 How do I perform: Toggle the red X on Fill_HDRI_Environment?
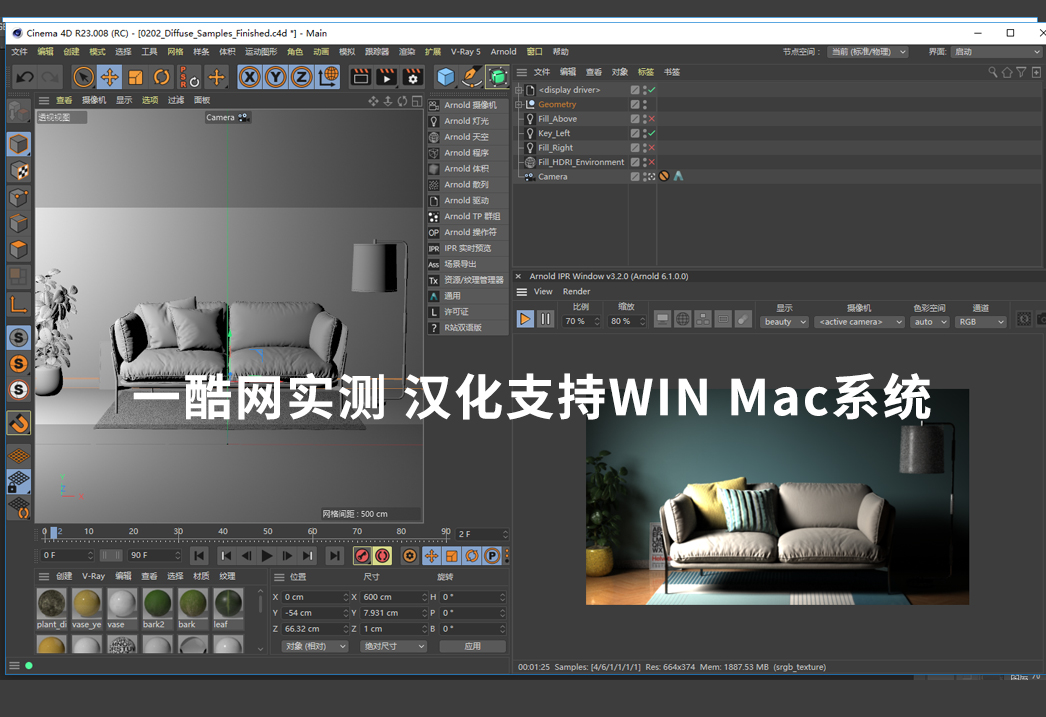[x=652, y=162]
